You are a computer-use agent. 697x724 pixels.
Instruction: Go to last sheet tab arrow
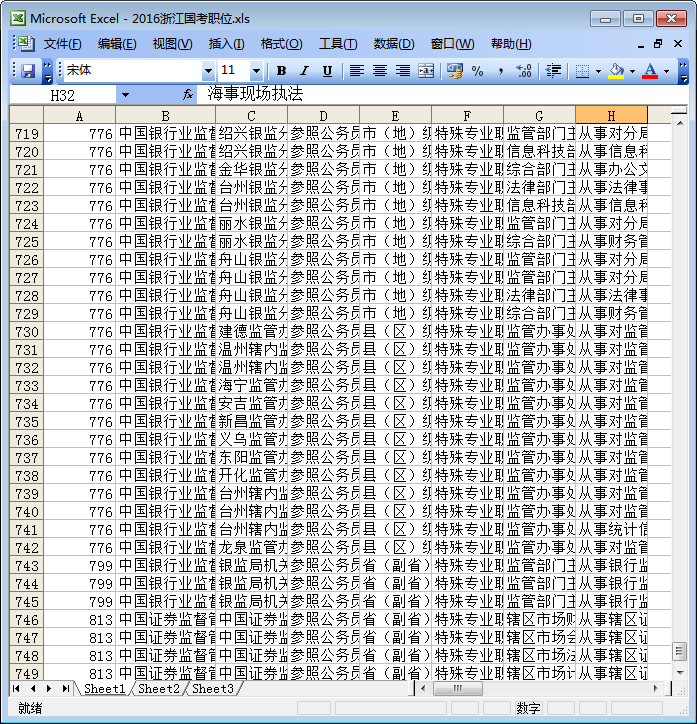[x=65, y=688]
